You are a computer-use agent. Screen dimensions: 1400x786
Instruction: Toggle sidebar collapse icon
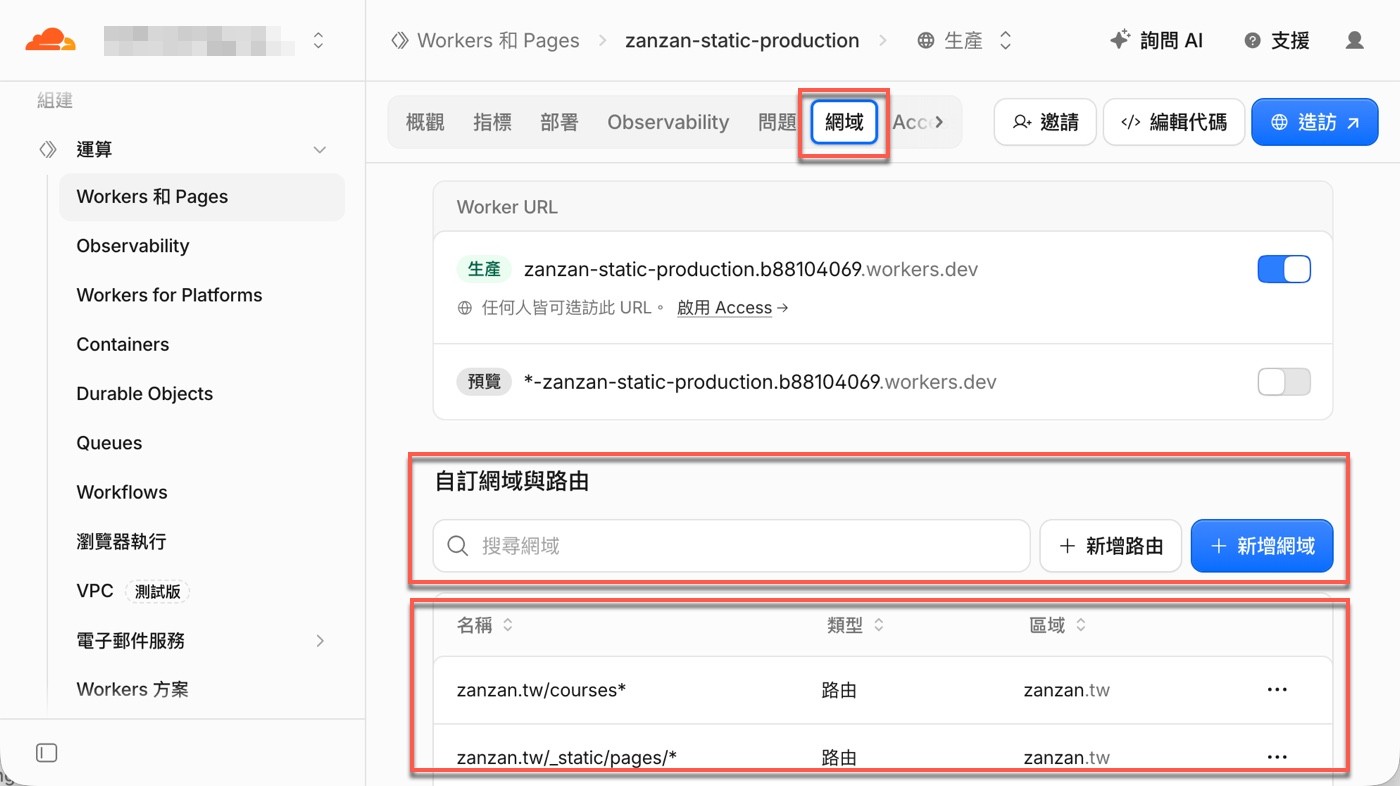[46, 753]
